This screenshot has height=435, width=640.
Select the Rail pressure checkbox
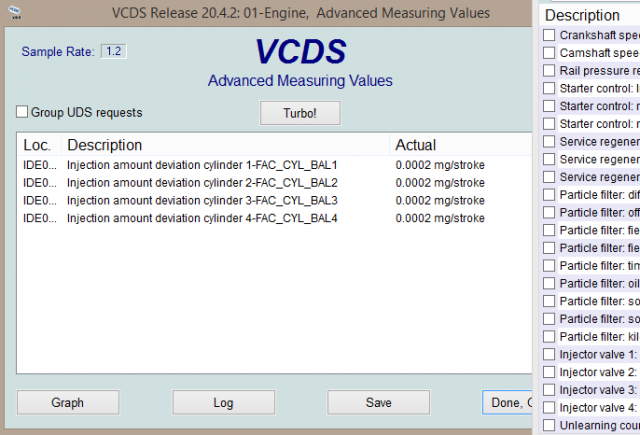(549, 71)
